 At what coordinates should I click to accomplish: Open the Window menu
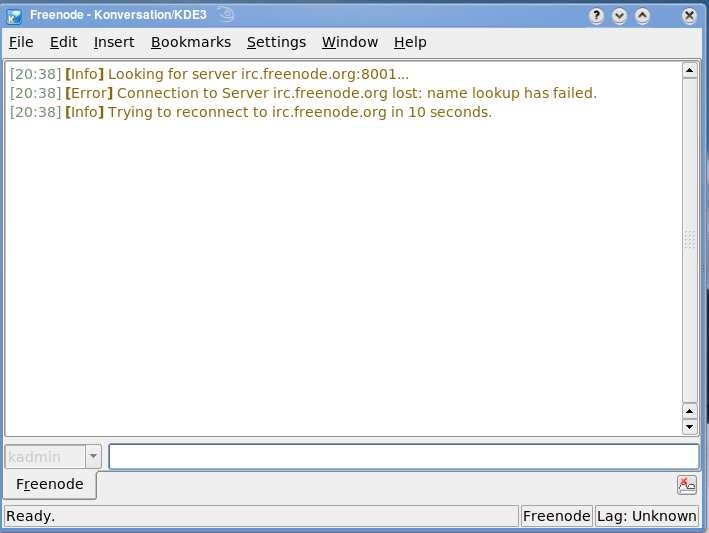tap(350, 42)
